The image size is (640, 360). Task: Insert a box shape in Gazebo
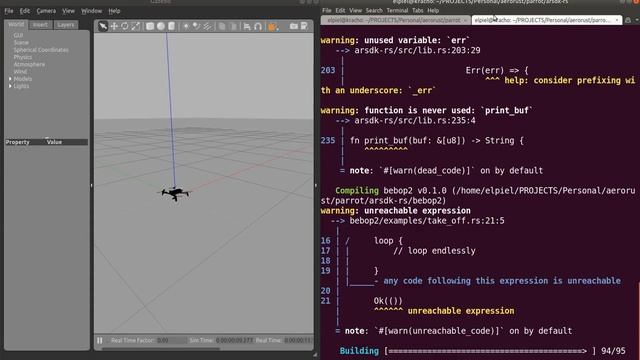(x=150, y=26)
